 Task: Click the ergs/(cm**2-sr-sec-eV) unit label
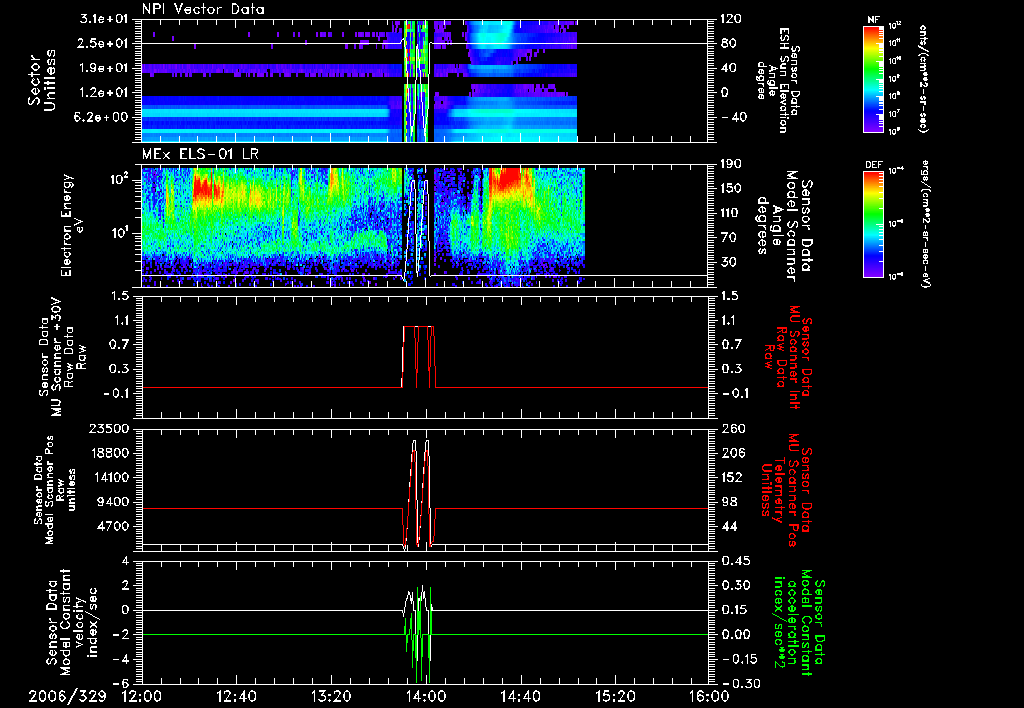point(926,224)
